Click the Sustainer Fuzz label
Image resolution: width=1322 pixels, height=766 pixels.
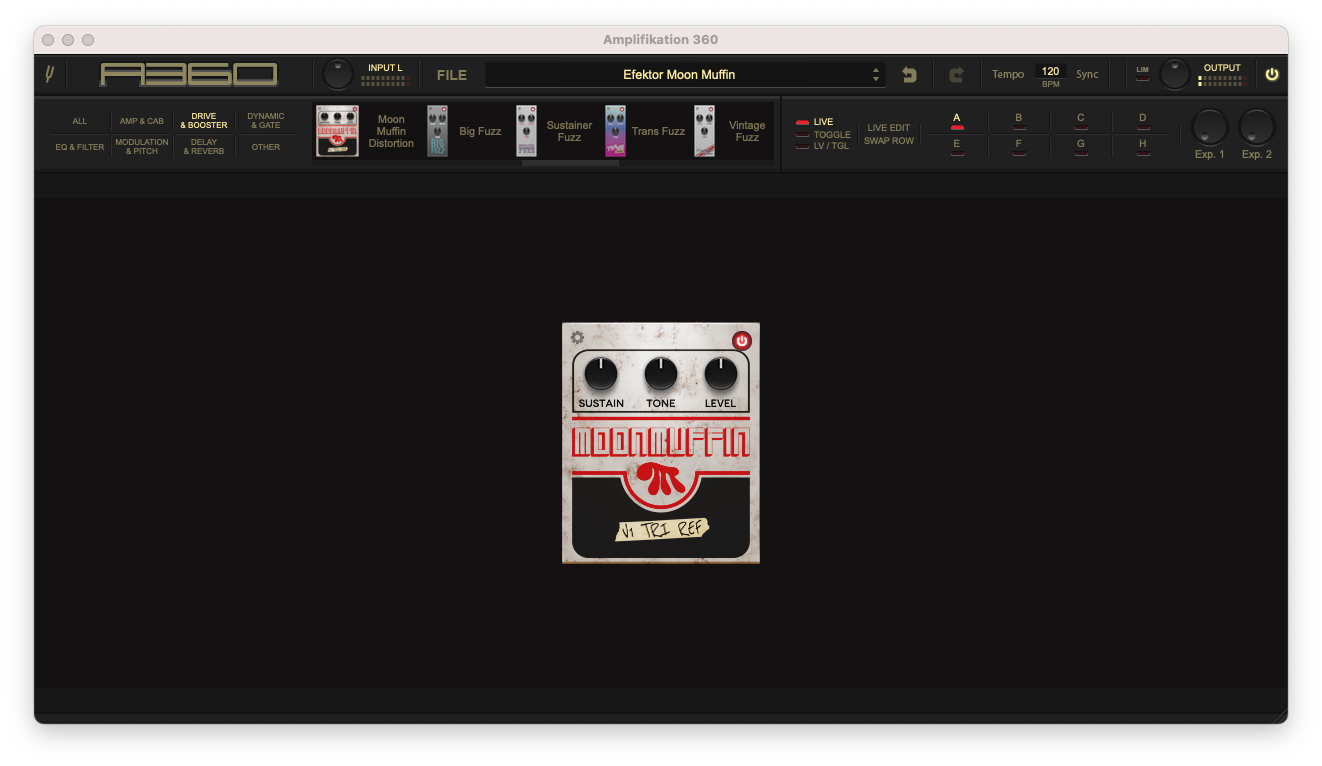tap(569, 131)
